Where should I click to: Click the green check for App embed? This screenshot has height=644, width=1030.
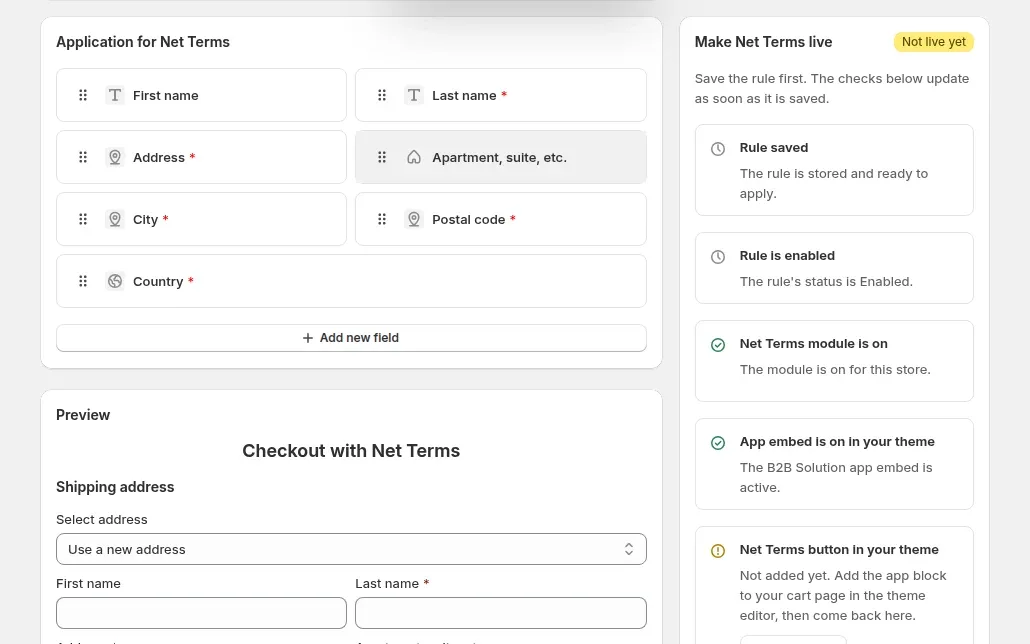(x=718, y=443)
